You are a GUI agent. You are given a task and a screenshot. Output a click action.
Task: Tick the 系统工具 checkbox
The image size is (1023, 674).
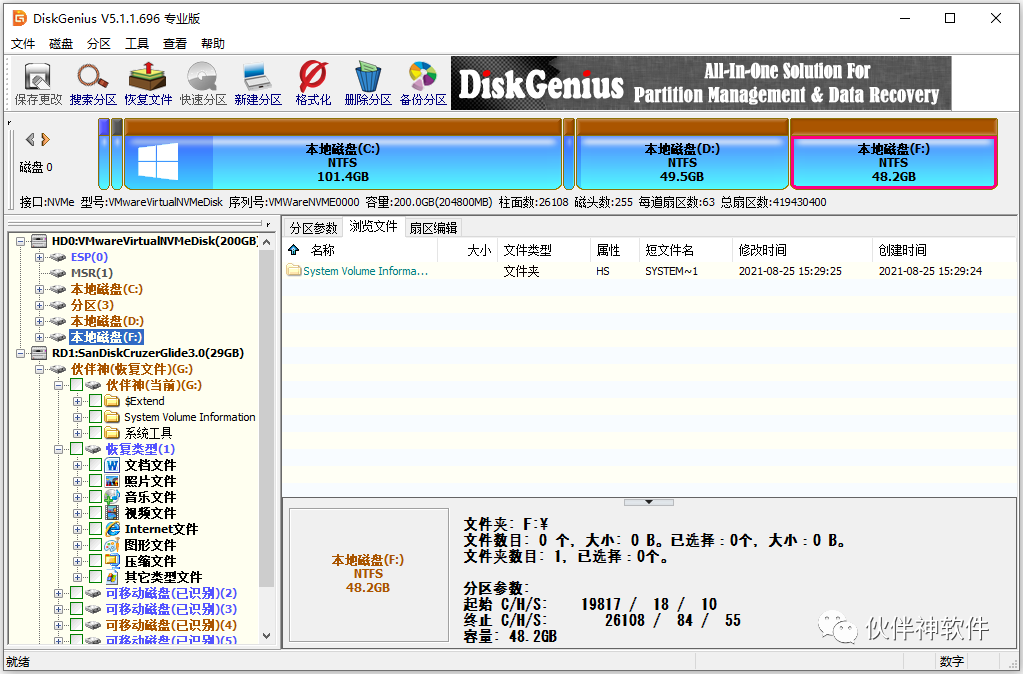pyautogui.click(x=95, y=433)
